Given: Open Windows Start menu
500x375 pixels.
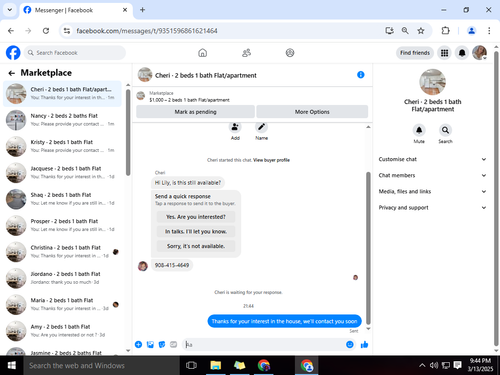Looking at the screenshot, I should (x=12, y=365).
